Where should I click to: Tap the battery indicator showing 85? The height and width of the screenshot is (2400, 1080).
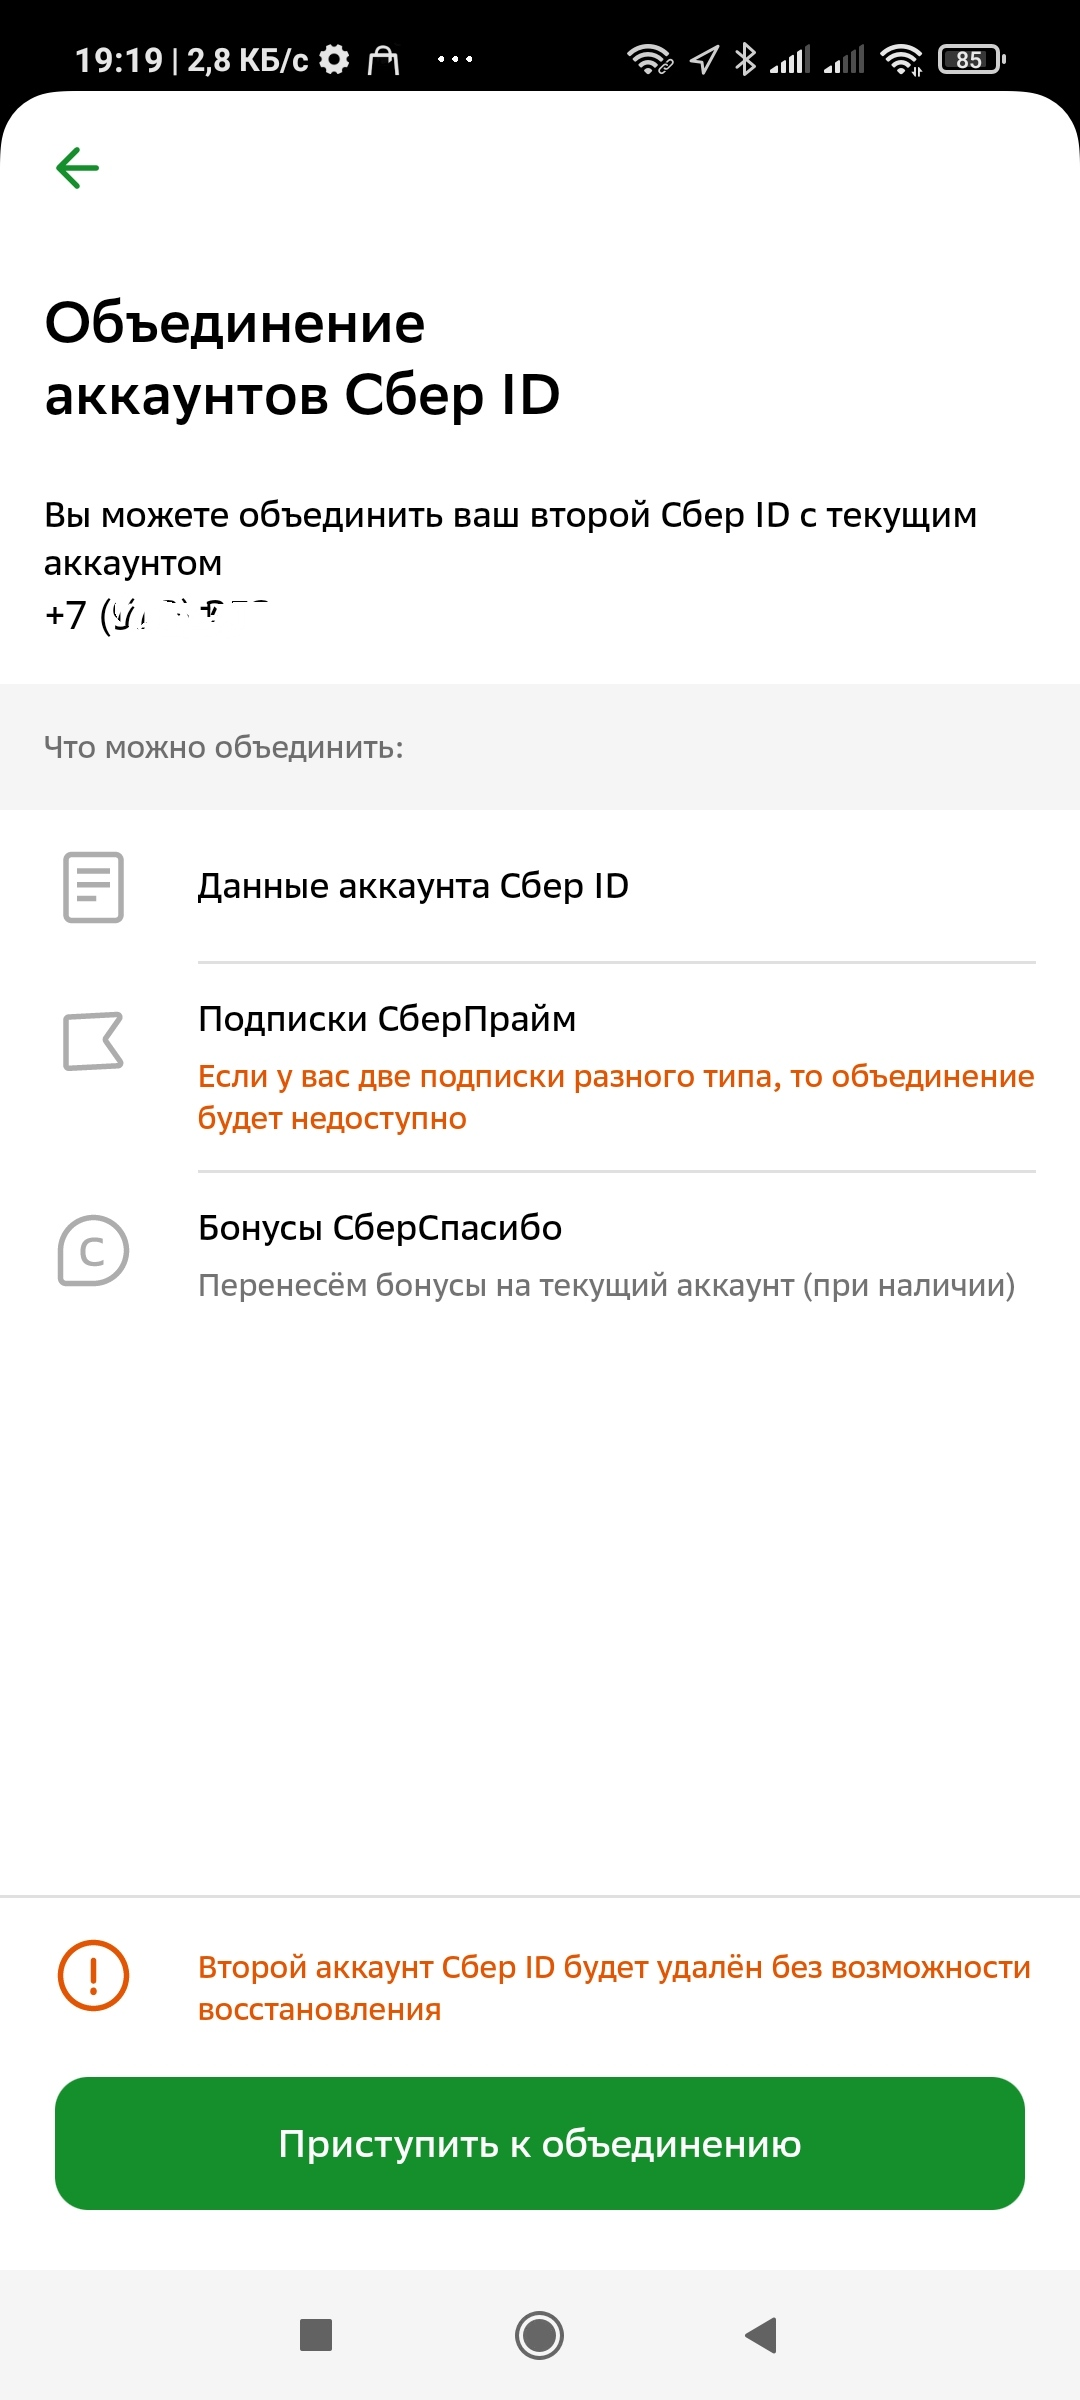971,60
